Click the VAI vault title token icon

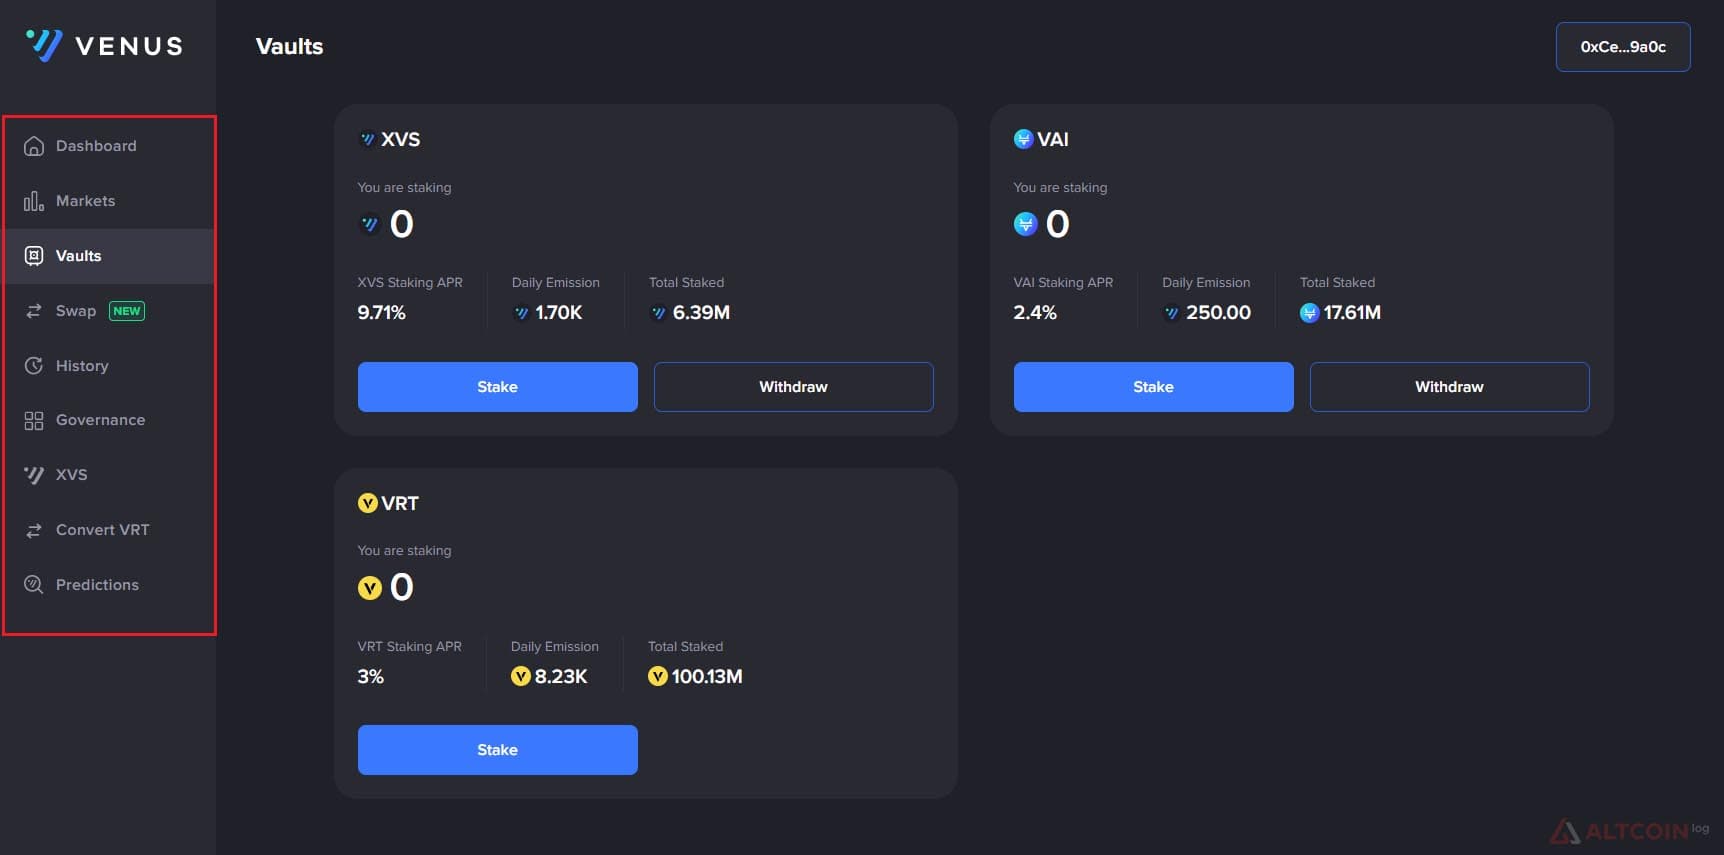pos(1023,139)
